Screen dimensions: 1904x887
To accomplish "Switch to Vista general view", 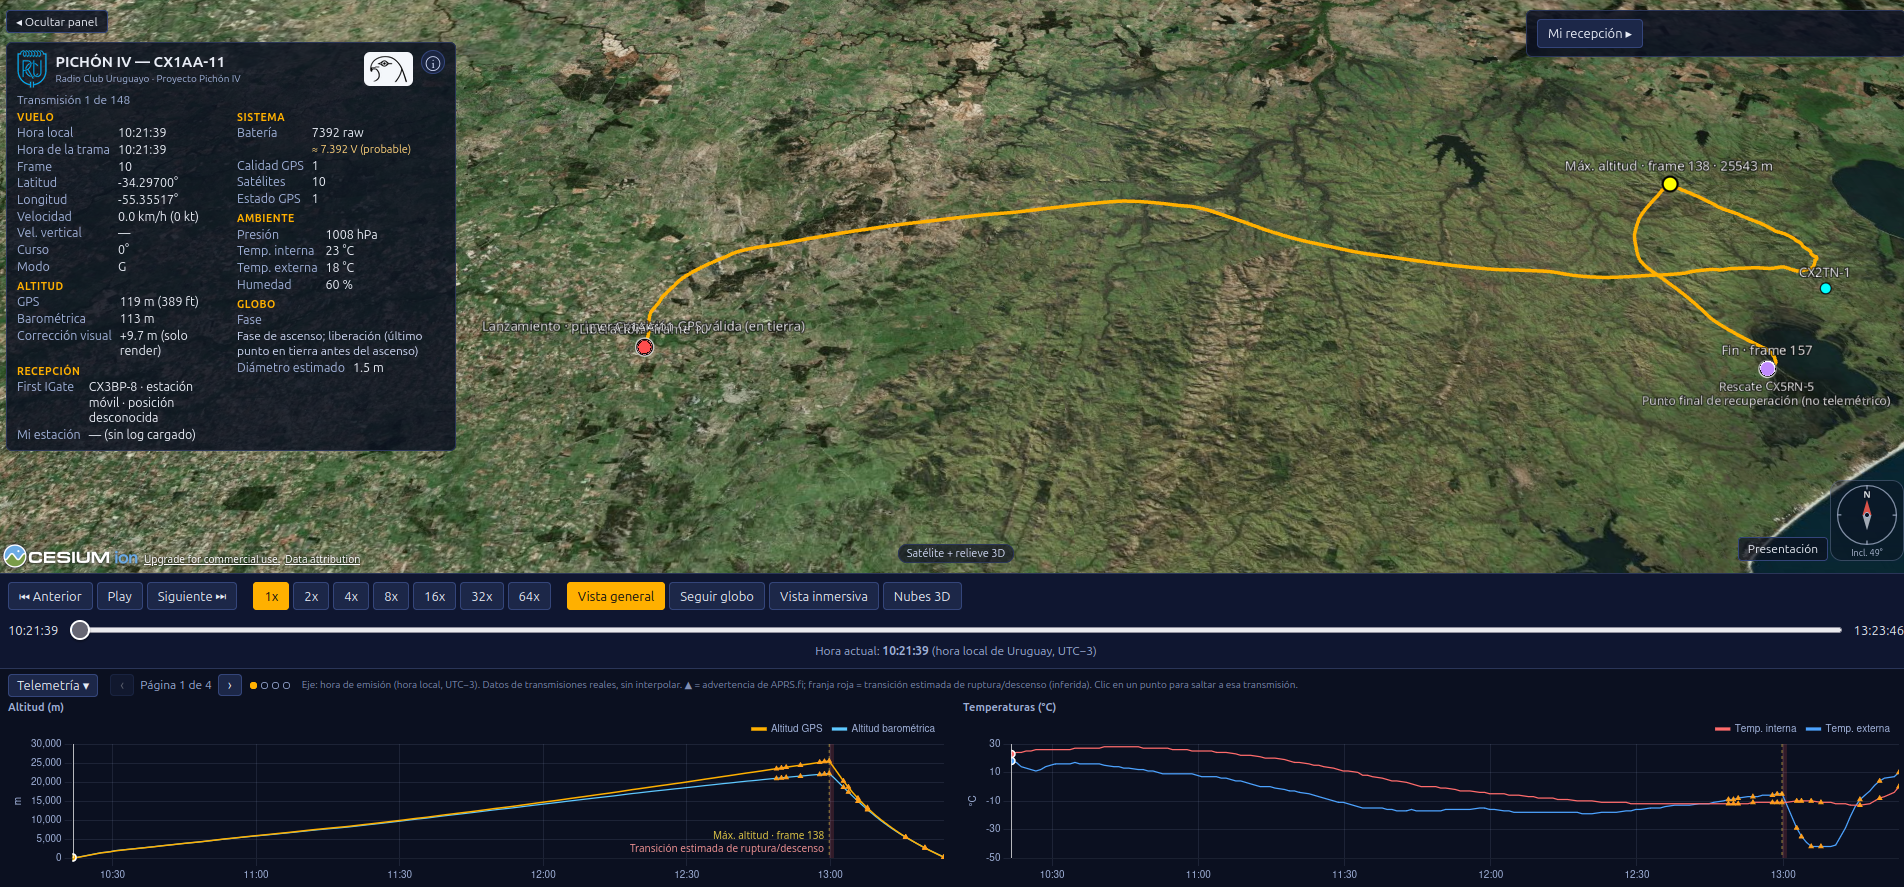I will [x=616, y=596].
